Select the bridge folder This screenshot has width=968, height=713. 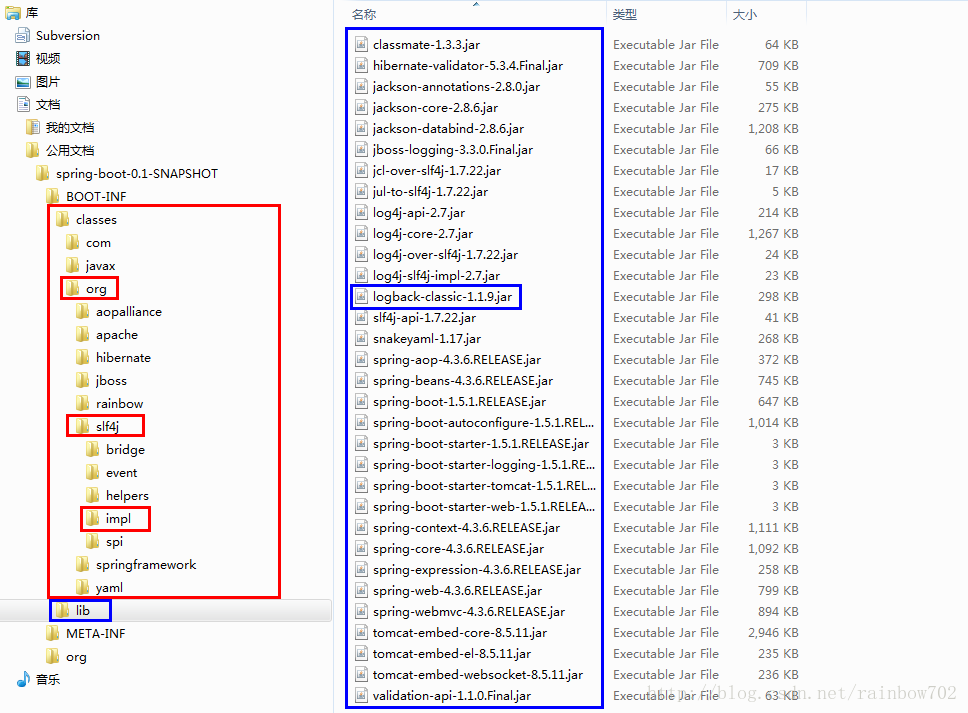tap(125, 449)
